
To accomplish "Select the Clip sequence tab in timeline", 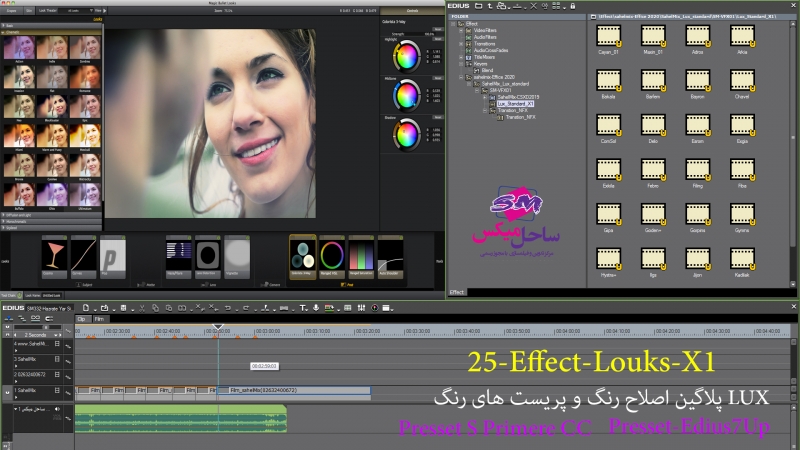I will 82,319.
